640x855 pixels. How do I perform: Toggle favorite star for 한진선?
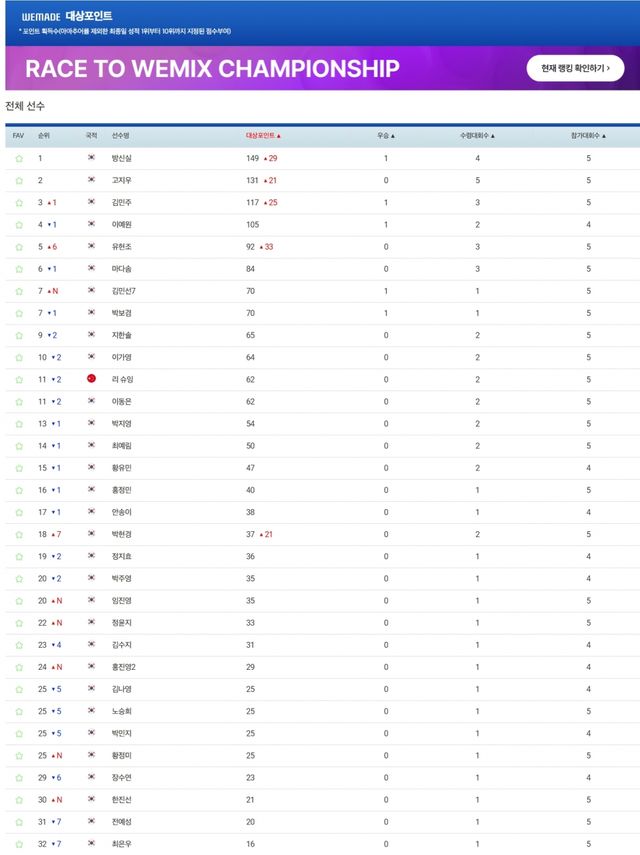point(18,800)
